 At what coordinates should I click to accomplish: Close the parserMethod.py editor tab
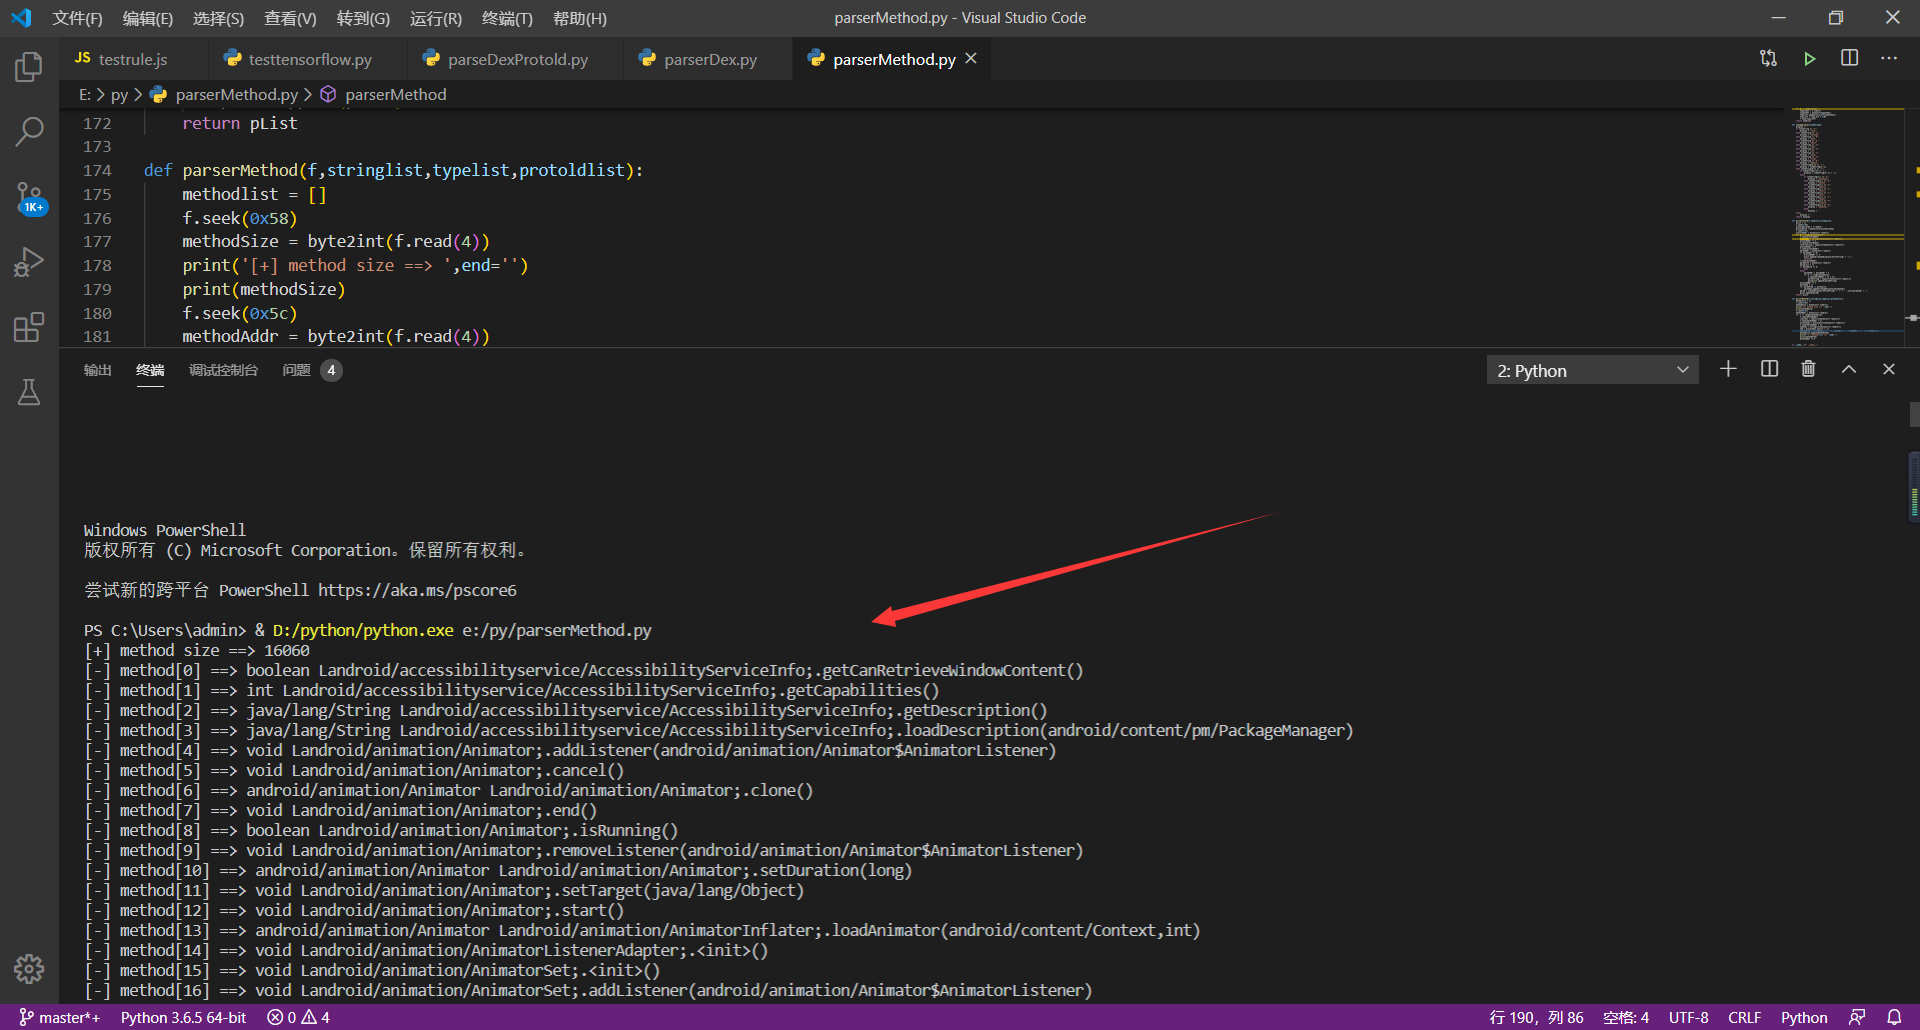click(x=971, y=59)
